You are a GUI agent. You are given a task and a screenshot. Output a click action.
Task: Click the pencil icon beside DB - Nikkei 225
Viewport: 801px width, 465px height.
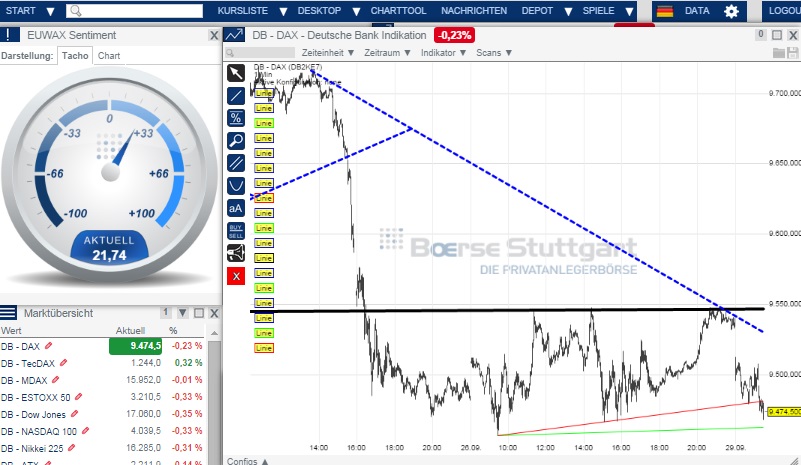click(x=72, y=448)
